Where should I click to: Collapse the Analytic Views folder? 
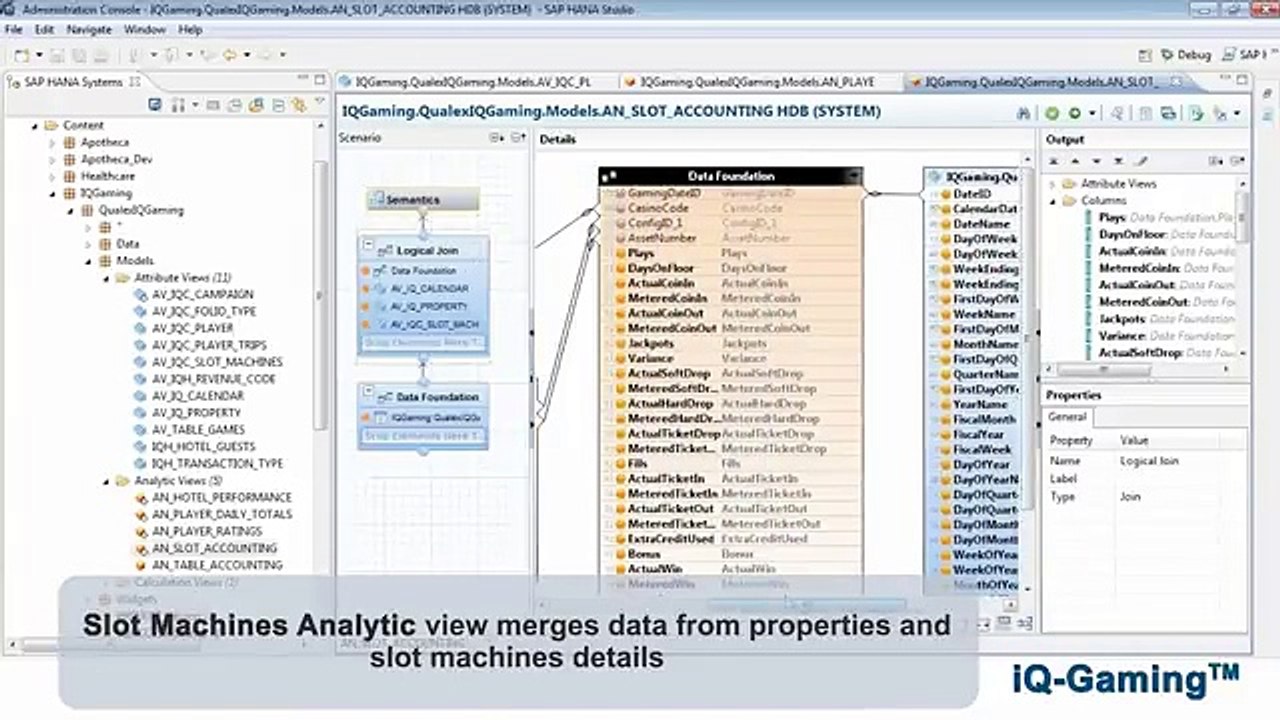pos(104,481)
